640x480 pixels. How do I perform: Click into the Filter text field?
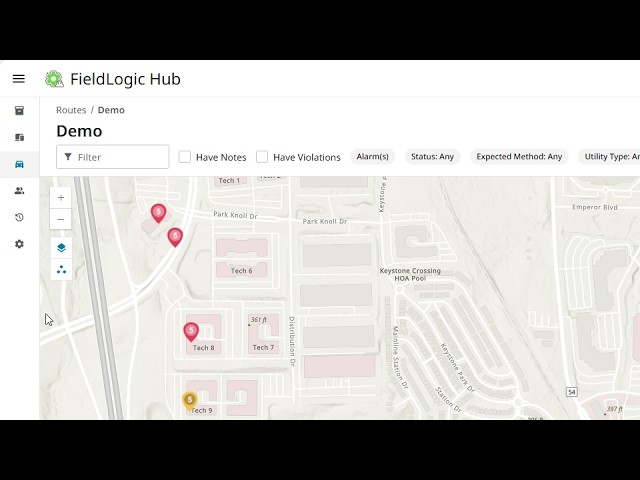[x=113, y=157]
